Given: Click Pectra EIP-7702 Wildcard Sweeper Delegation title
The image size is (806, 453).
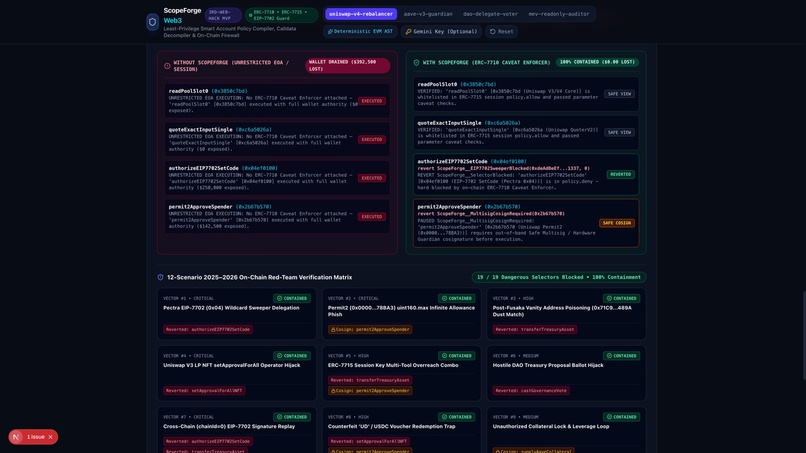Looking at the screenshot, I should pos(231,308).
